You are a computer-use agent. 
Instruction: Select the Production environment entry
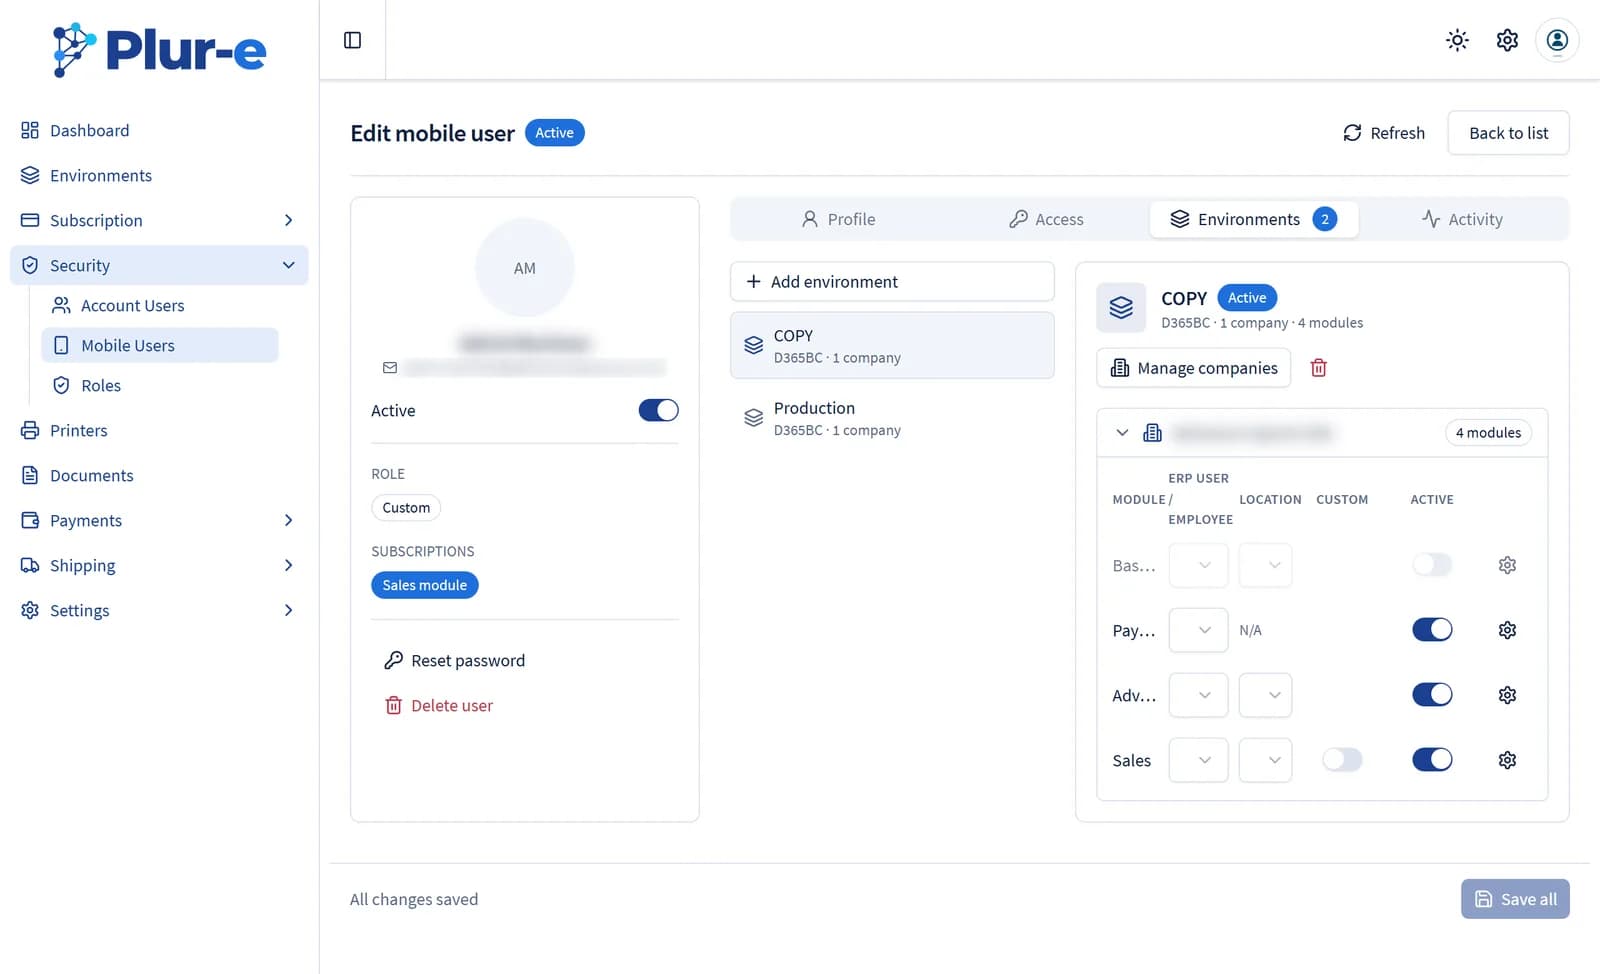click(x=892, y=418)
